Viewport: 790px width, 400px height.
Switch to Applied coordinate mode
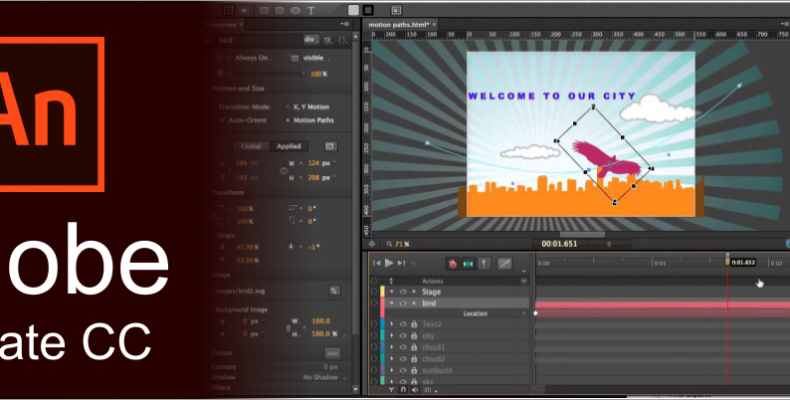[x=289, y=146]
